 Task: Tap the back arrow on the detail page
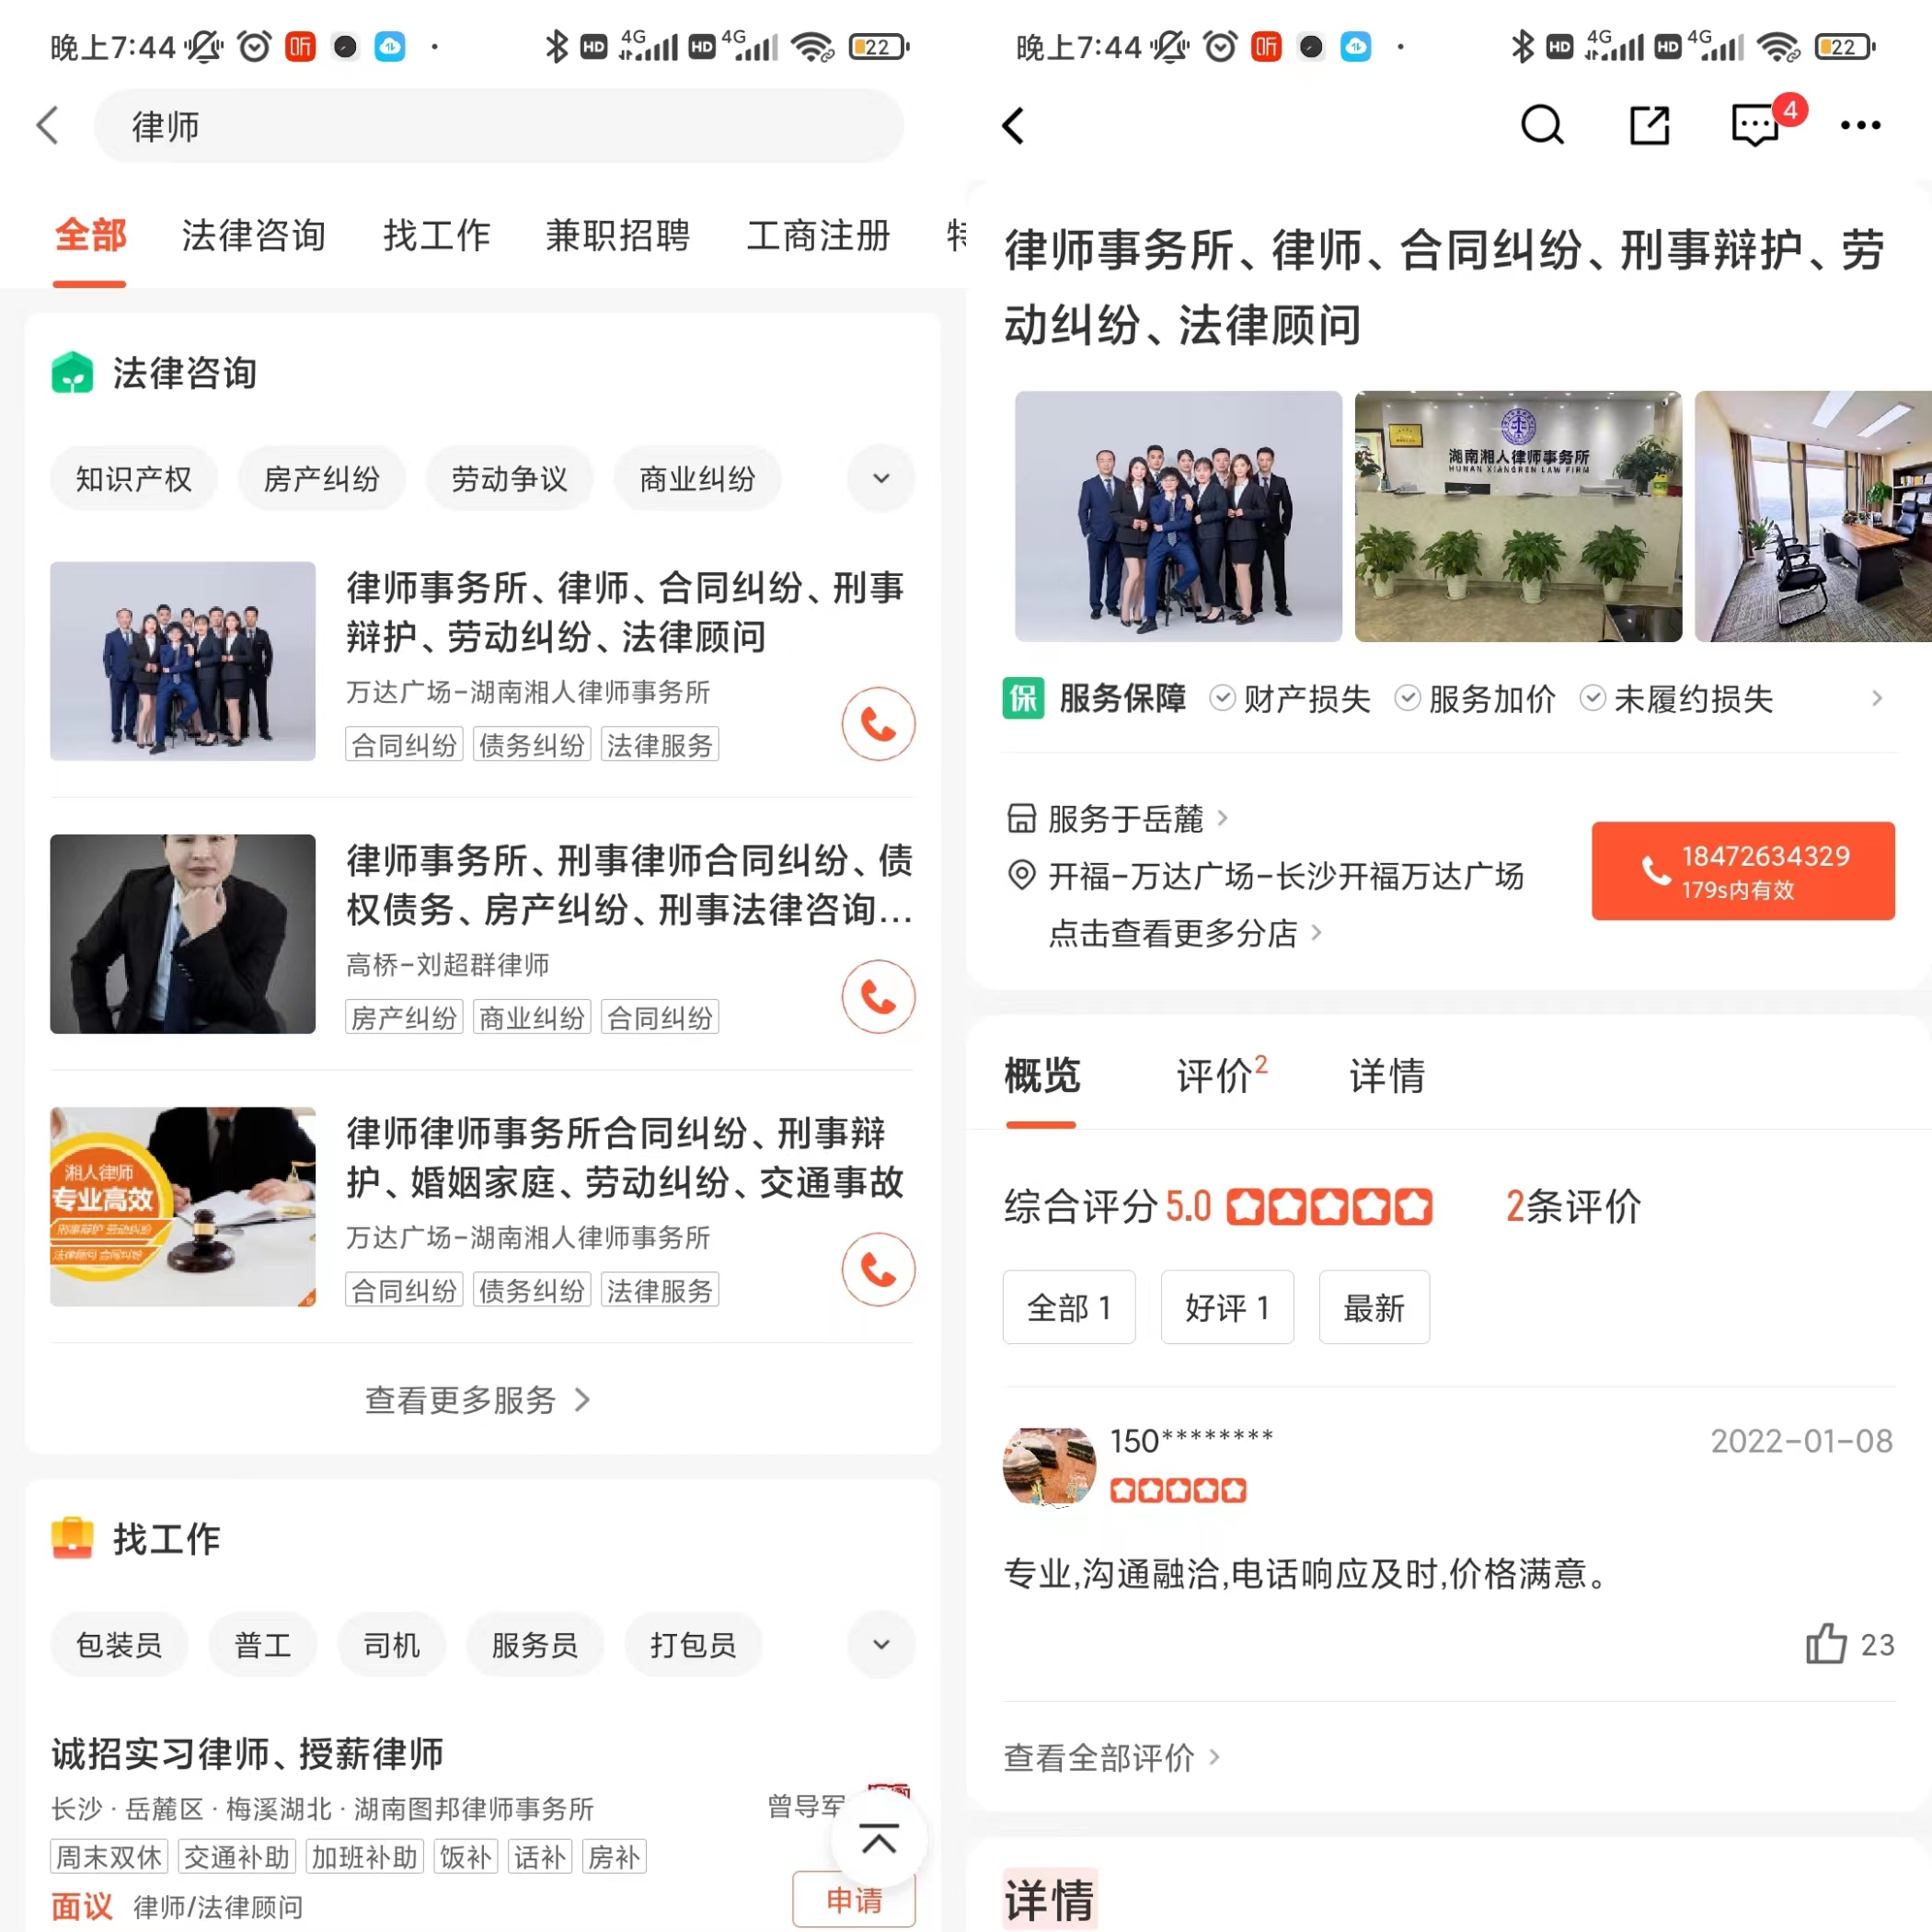coord(1014,126)
